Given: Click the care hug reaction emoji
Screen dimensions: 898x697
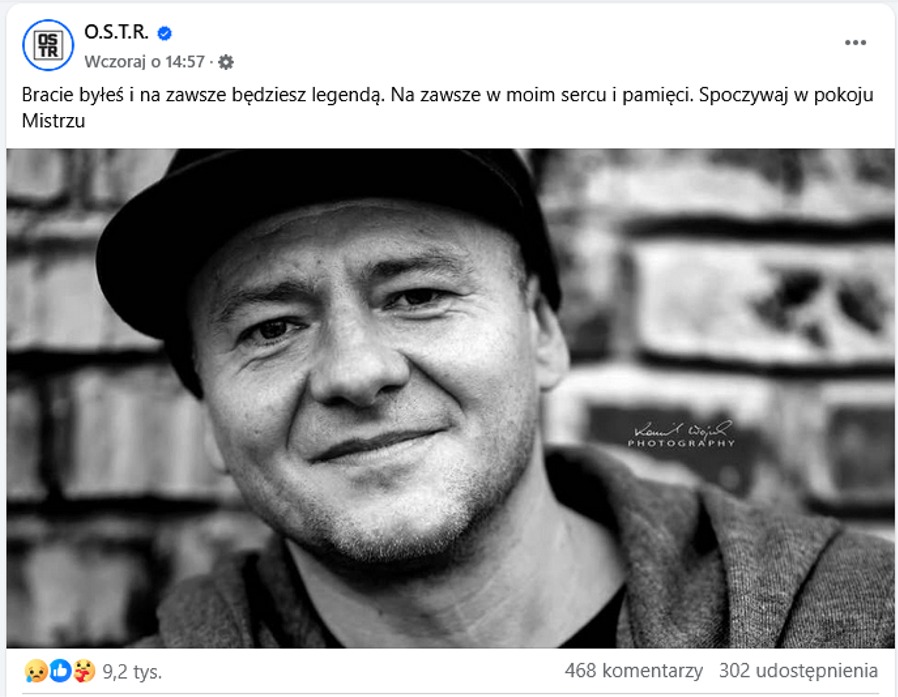Looking at the screenshot, I should coord(84,671).
